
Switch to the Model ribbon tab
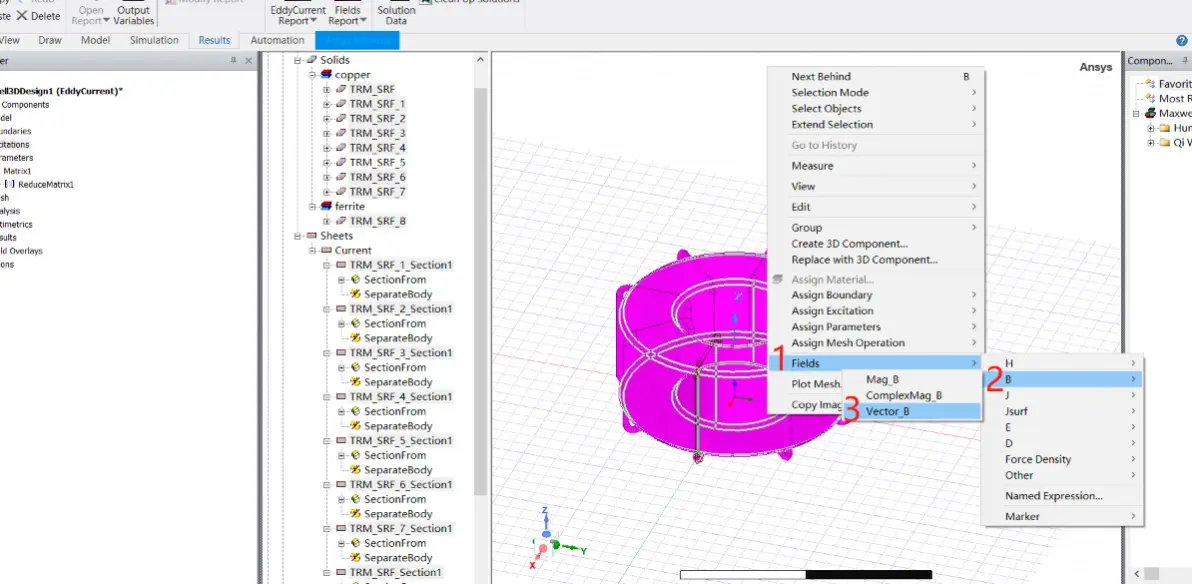click(96, 40)
